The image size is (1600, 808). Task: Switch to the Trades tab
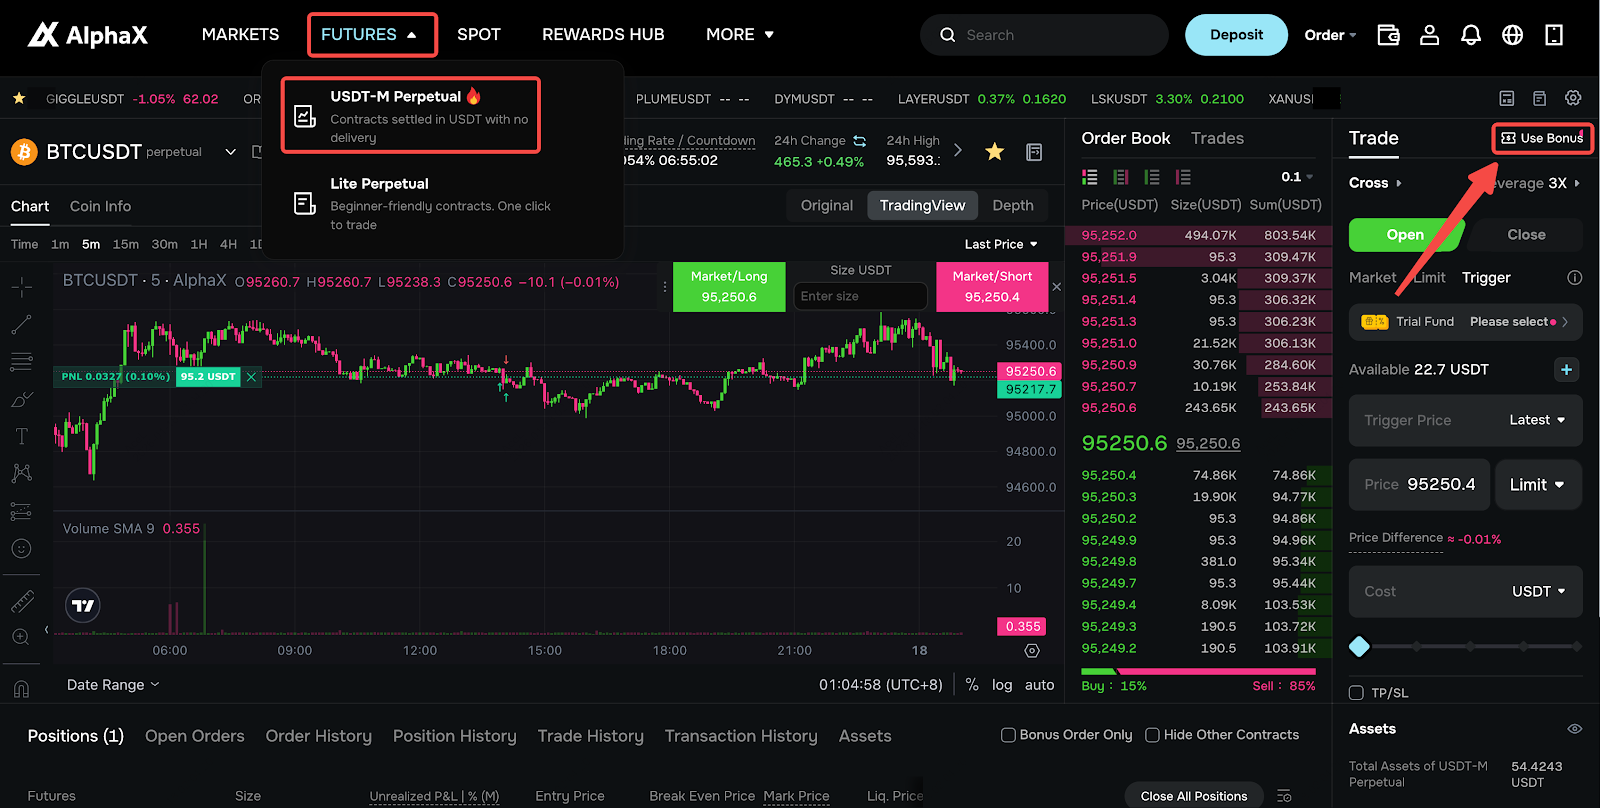[x=1217, y=138]
